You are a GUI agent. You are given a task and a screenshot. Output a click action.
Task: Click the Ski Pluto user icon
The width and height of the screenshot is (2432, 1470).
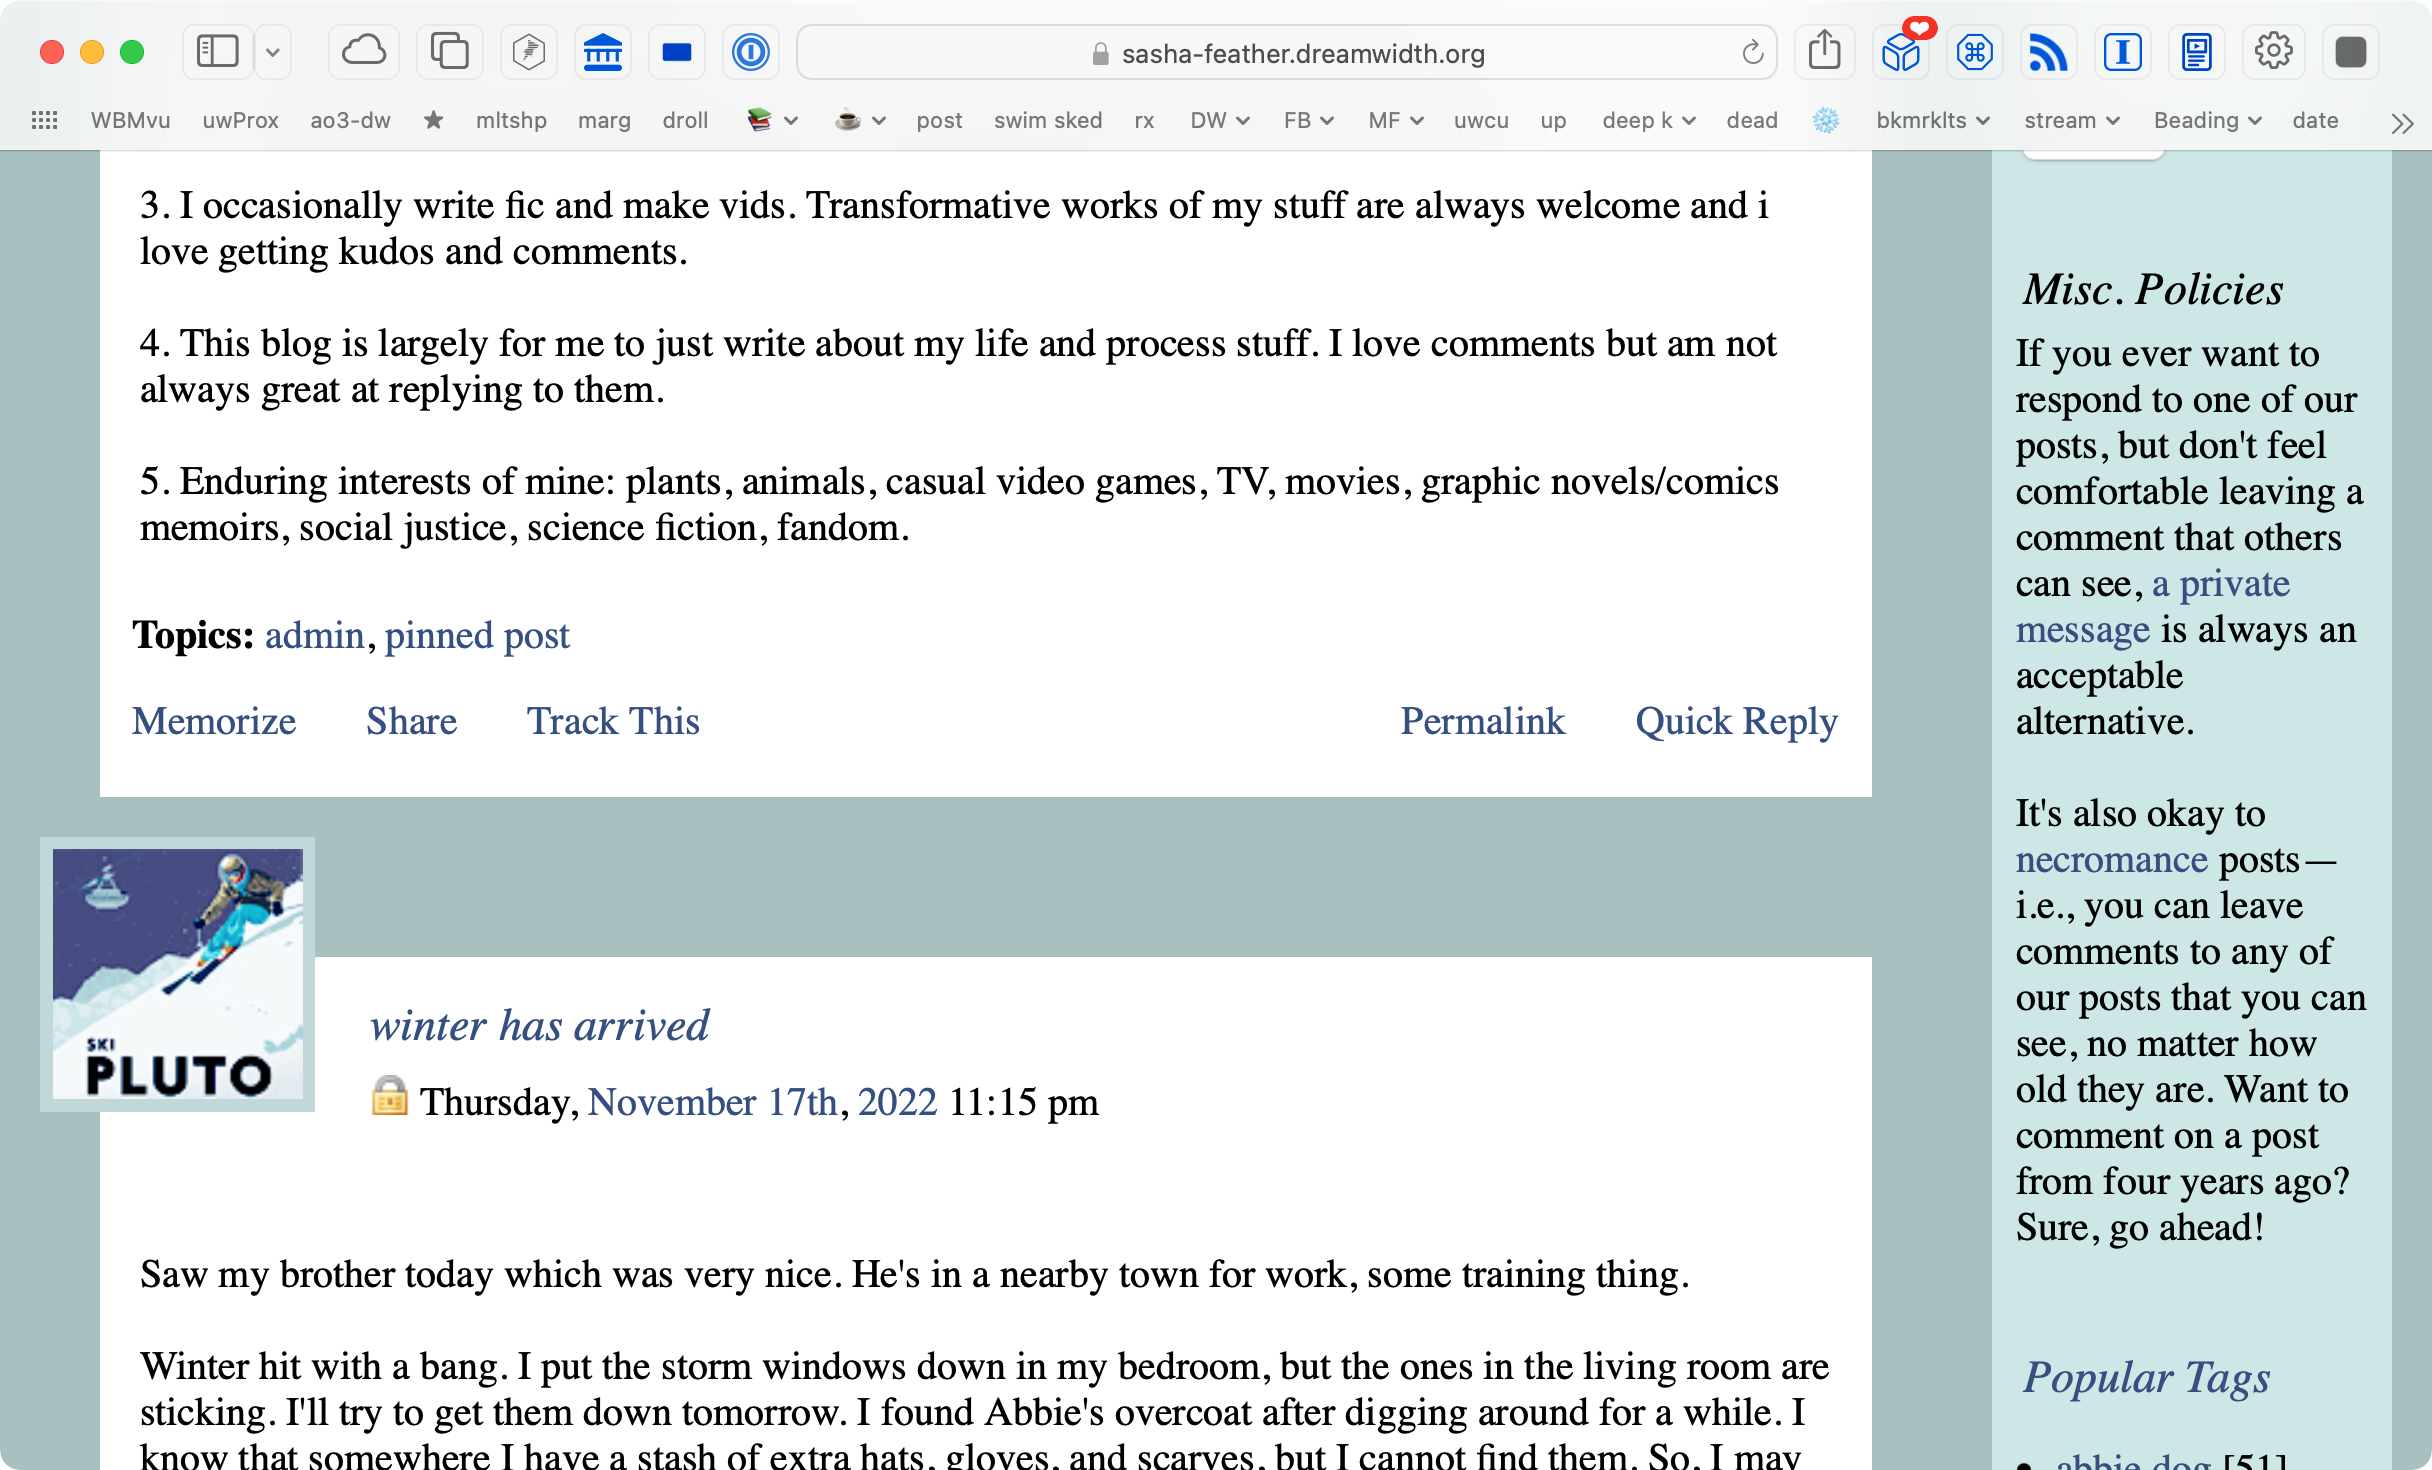tap(178, 974)
